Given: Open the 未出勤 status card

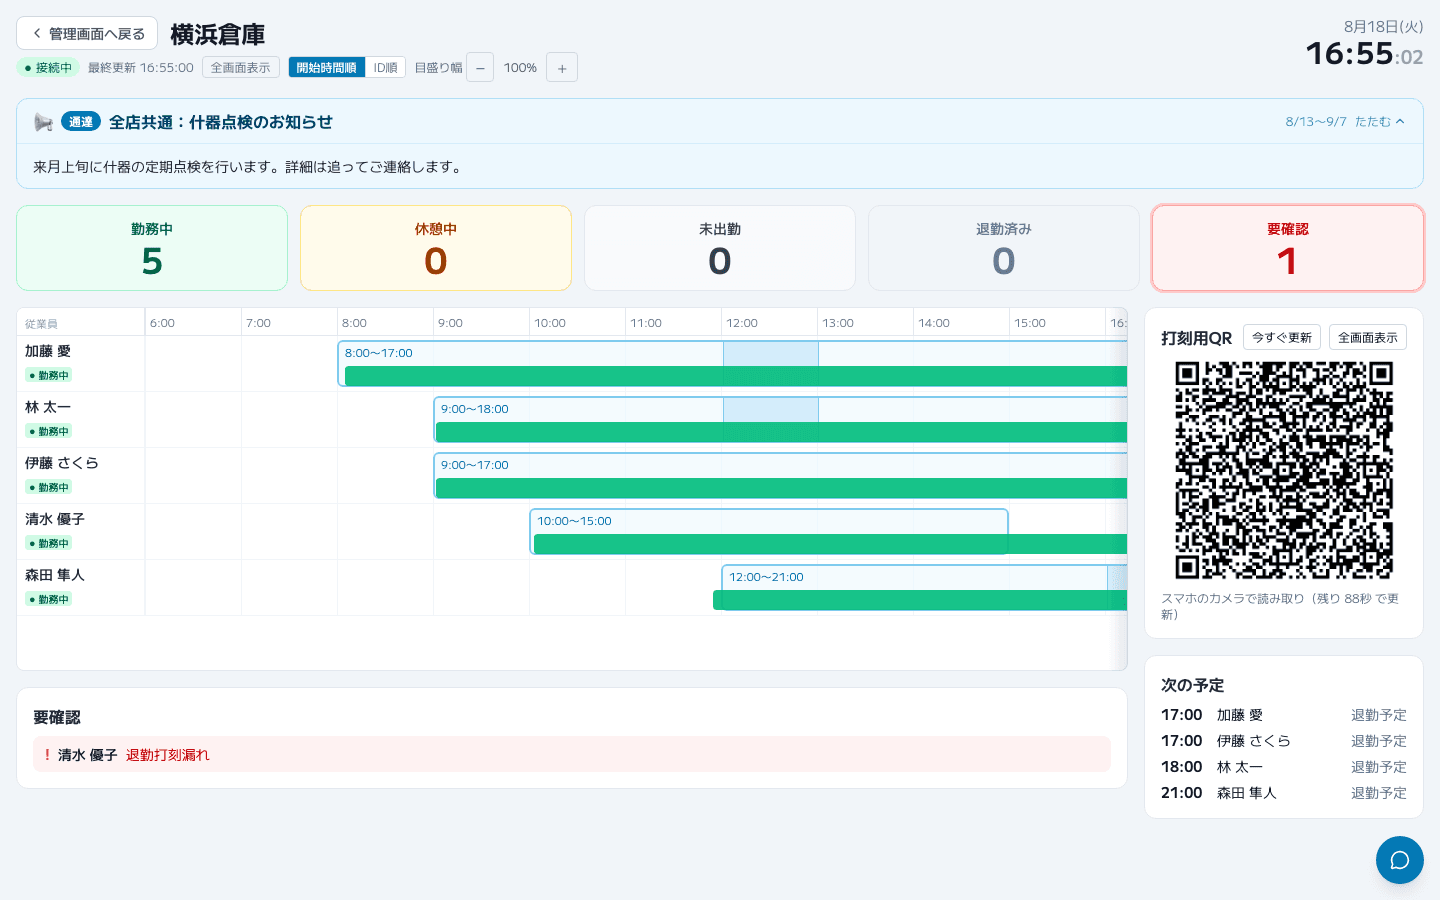Looking at the screenshot, I should point(720,248).
